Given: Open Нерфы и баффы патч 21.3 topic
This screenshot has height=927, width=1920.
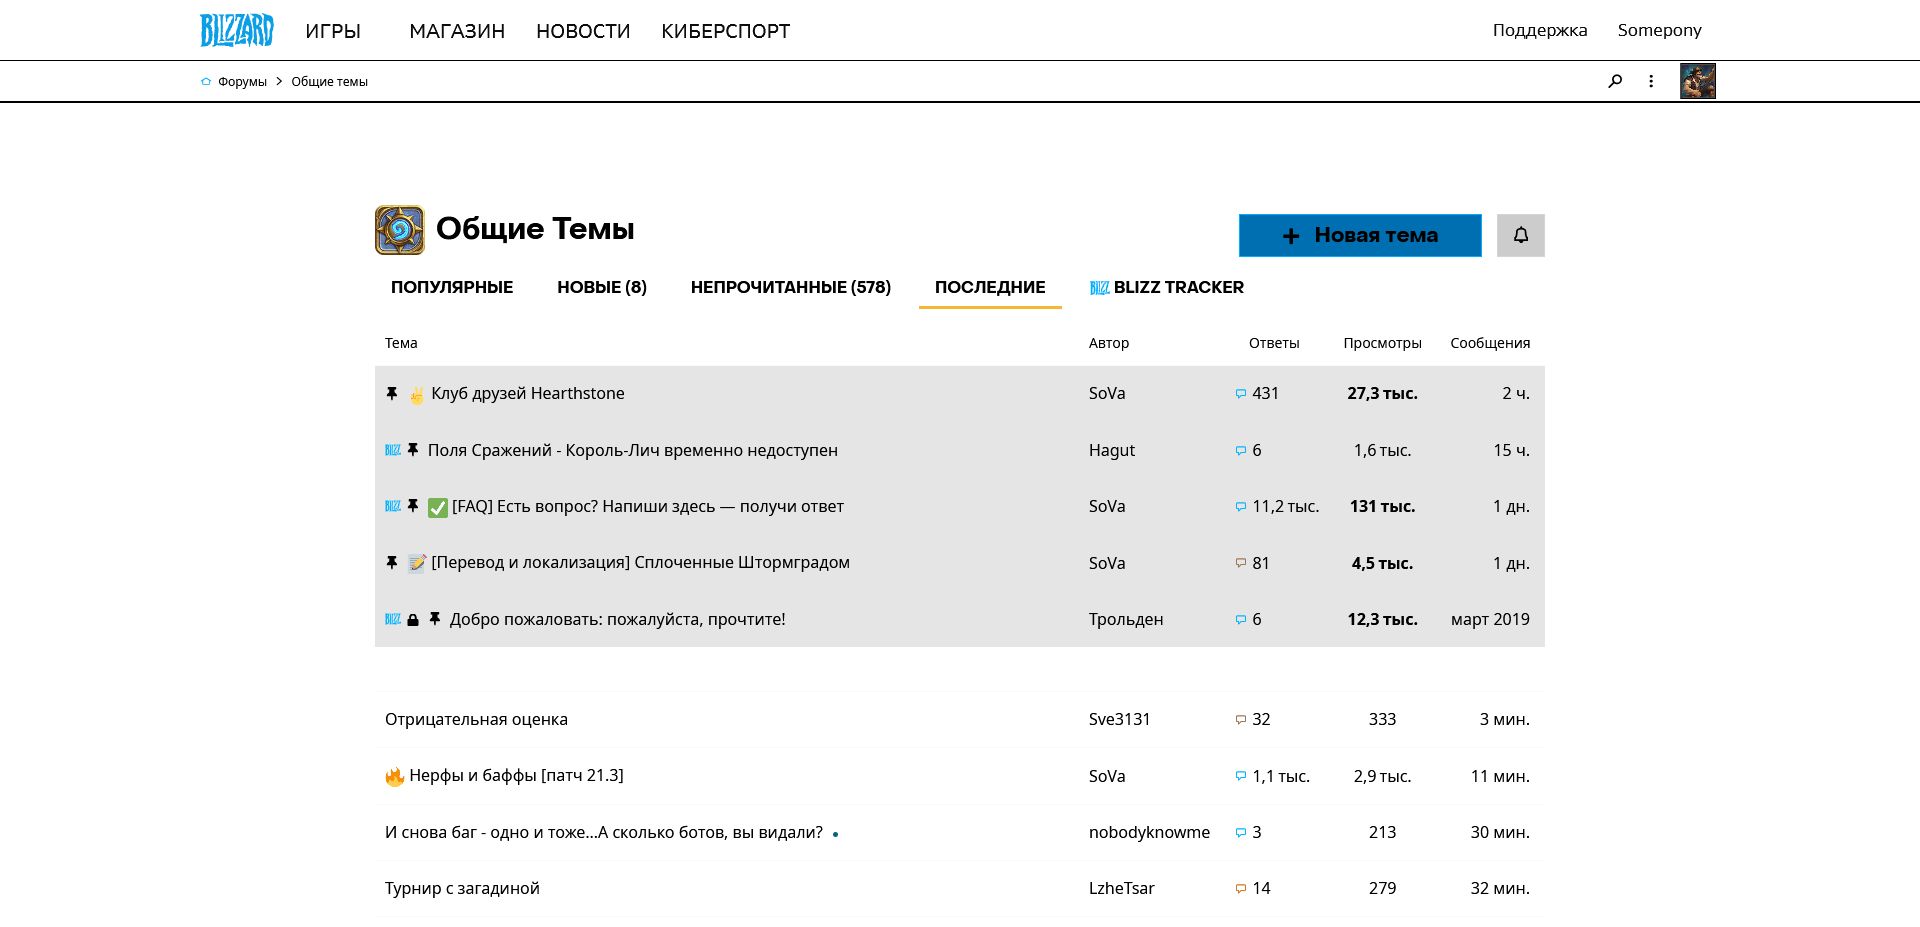Looking at the screenshot, I should pos(516,775).
